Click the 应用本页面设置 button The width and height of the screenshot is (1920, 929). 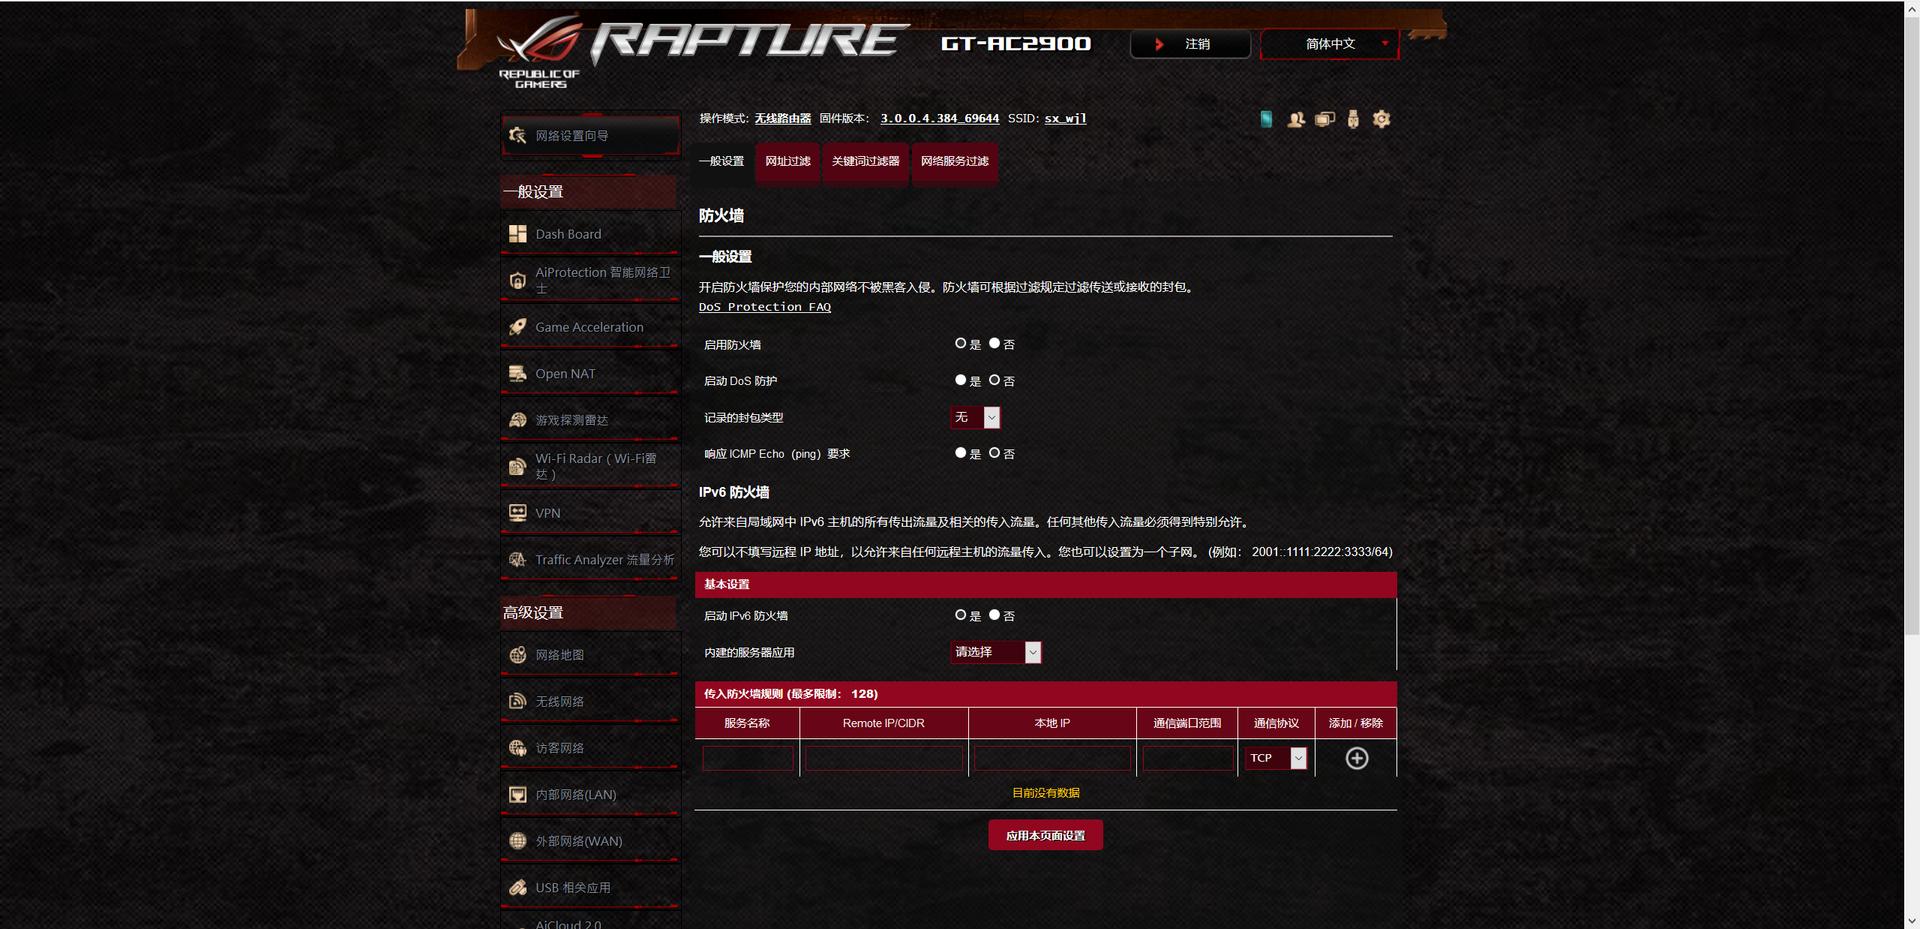(1045, 834)
